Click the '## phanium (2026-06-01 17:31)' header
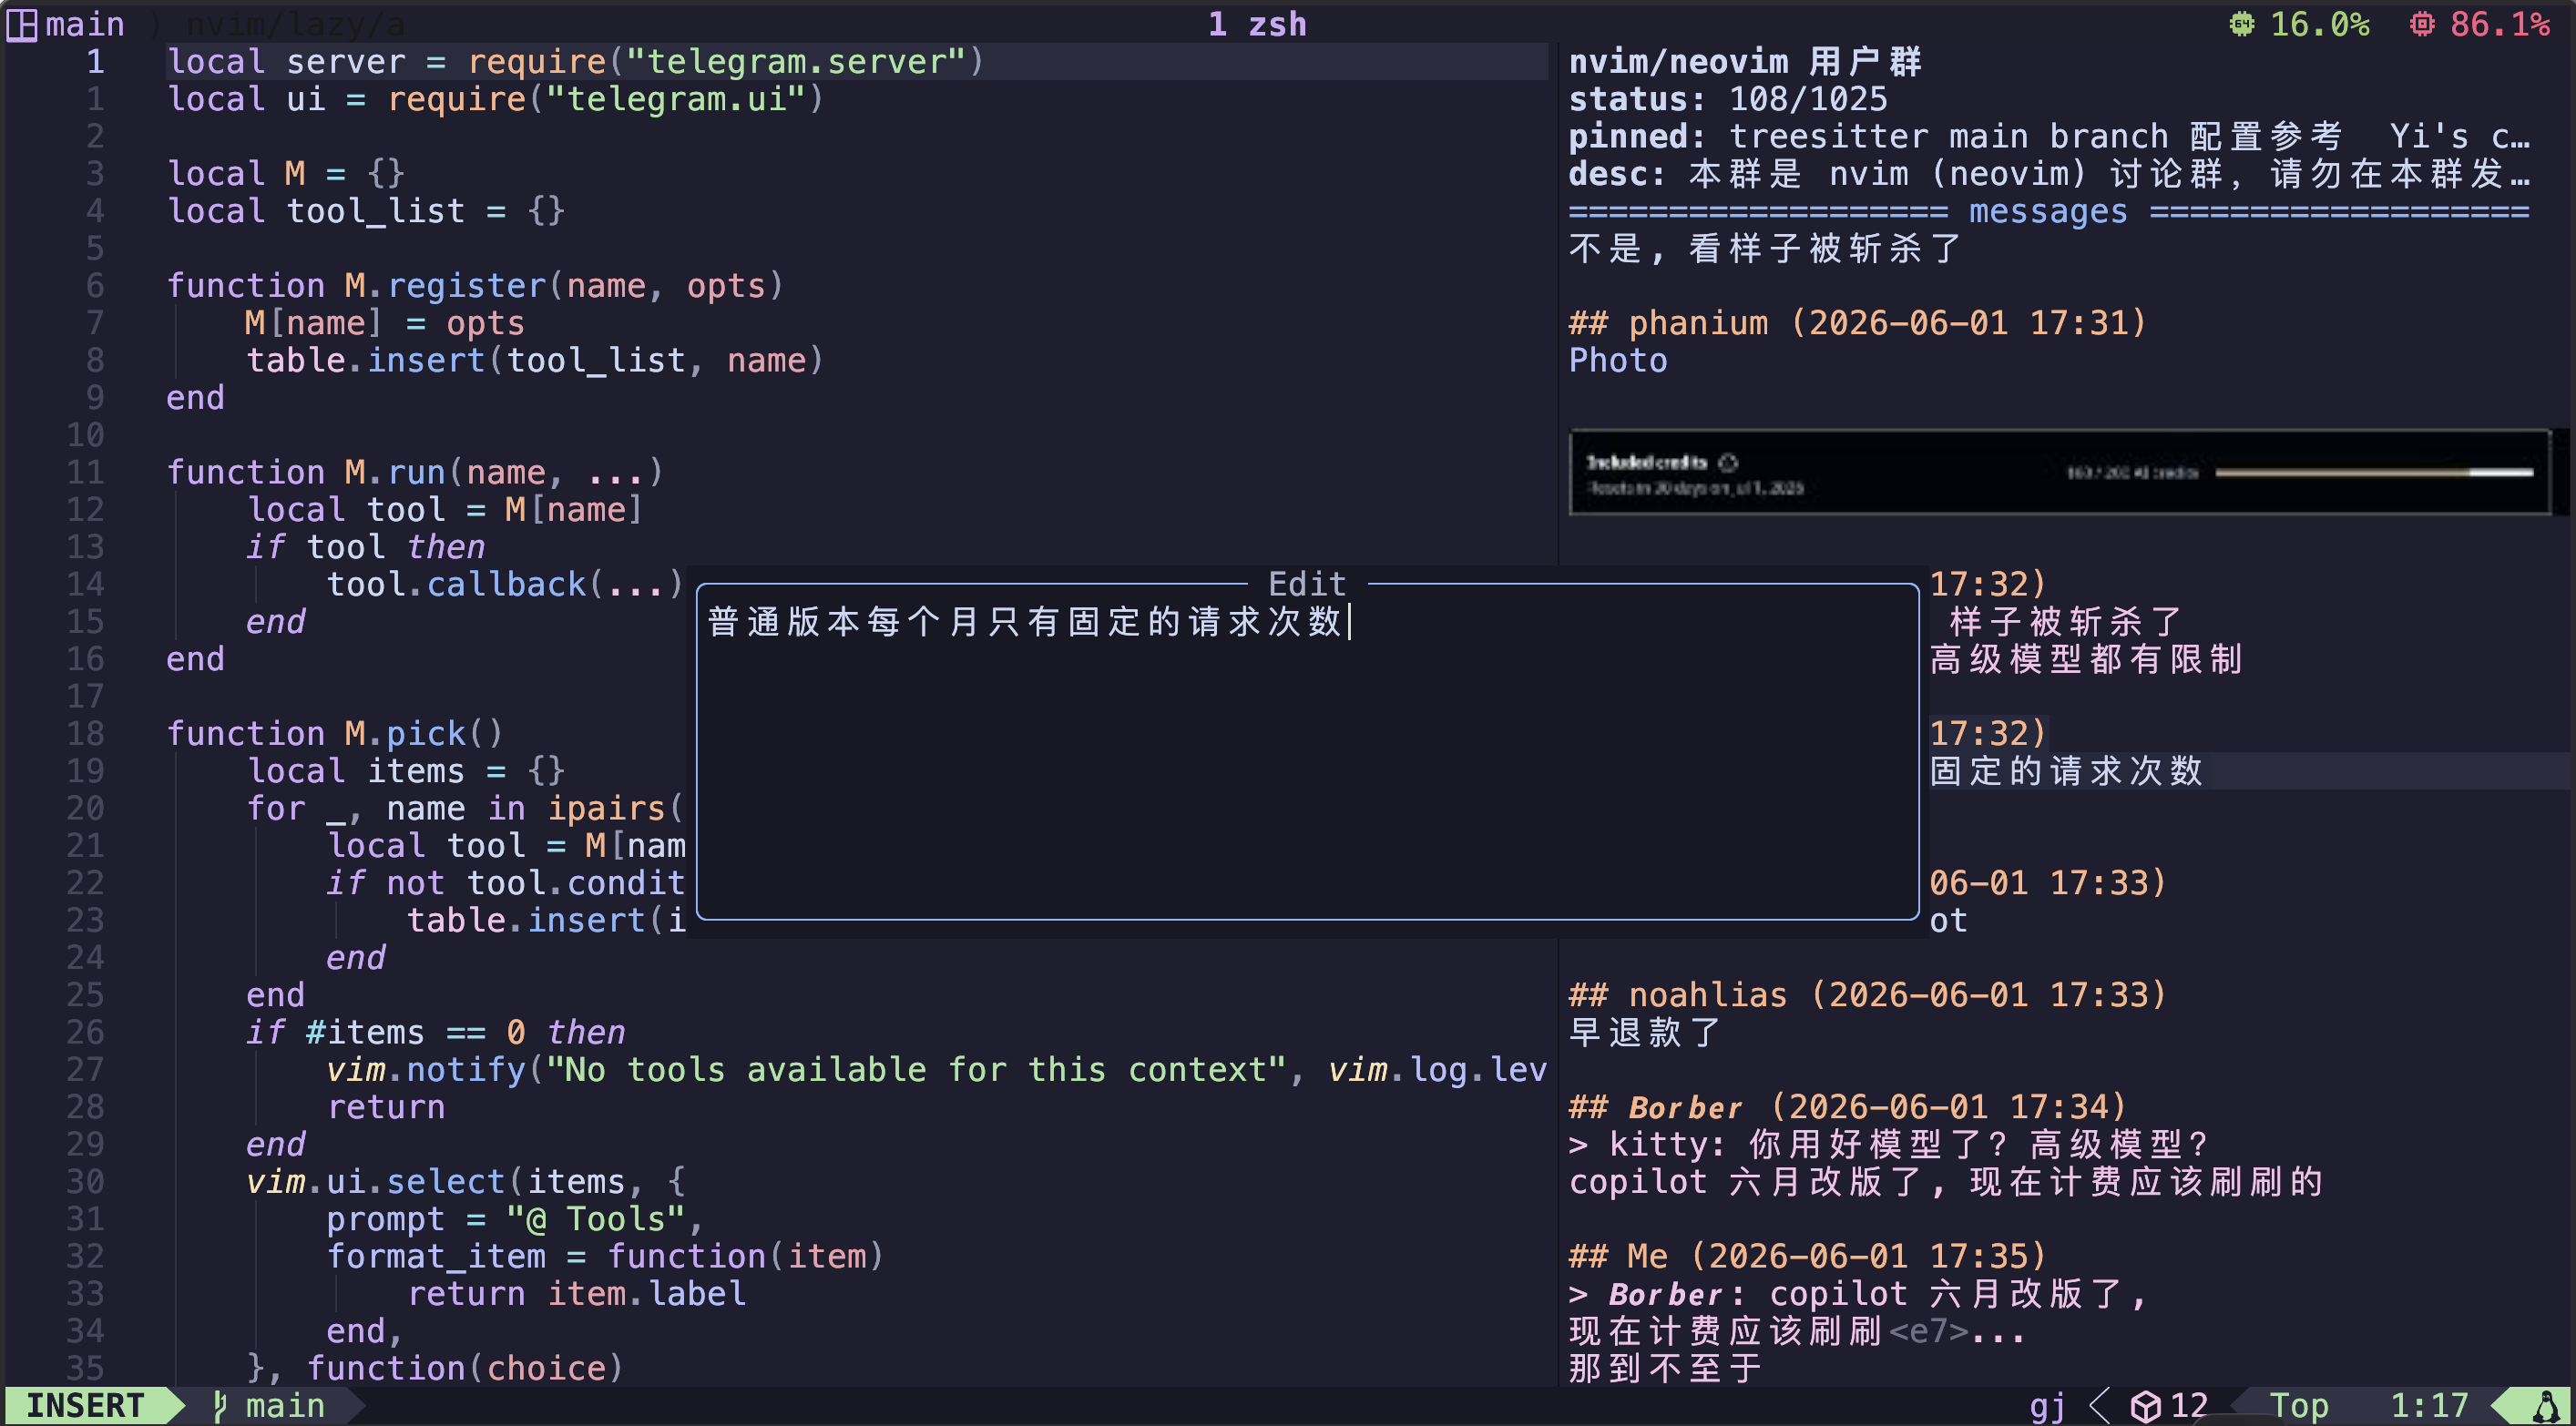 1857,323
